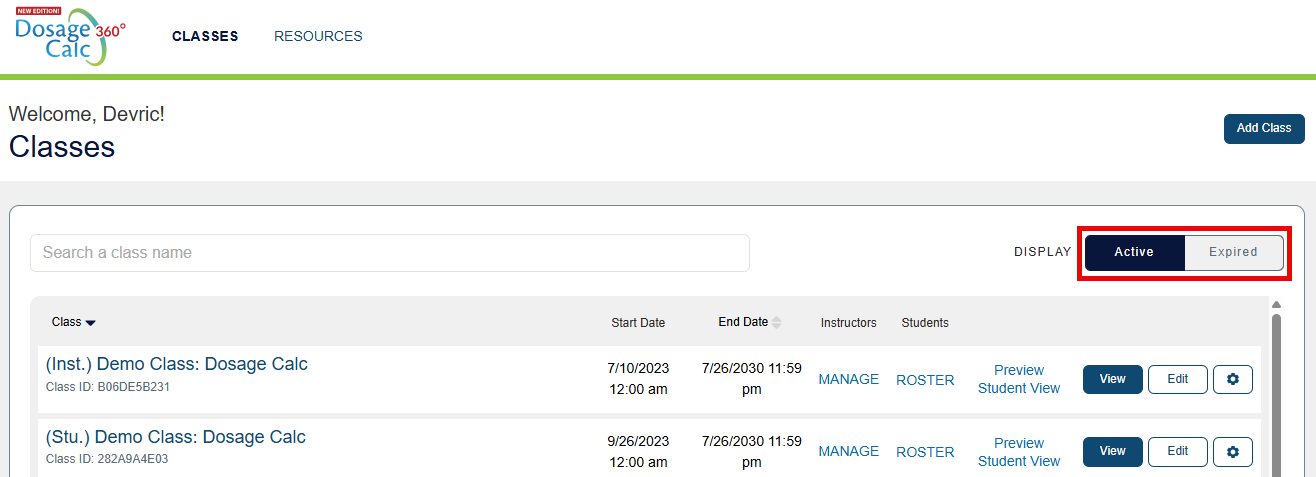The width and height of the screenshot is (1316, 477).
Task: Sort by End Date arrows icon
Action: tap(777, 323)
